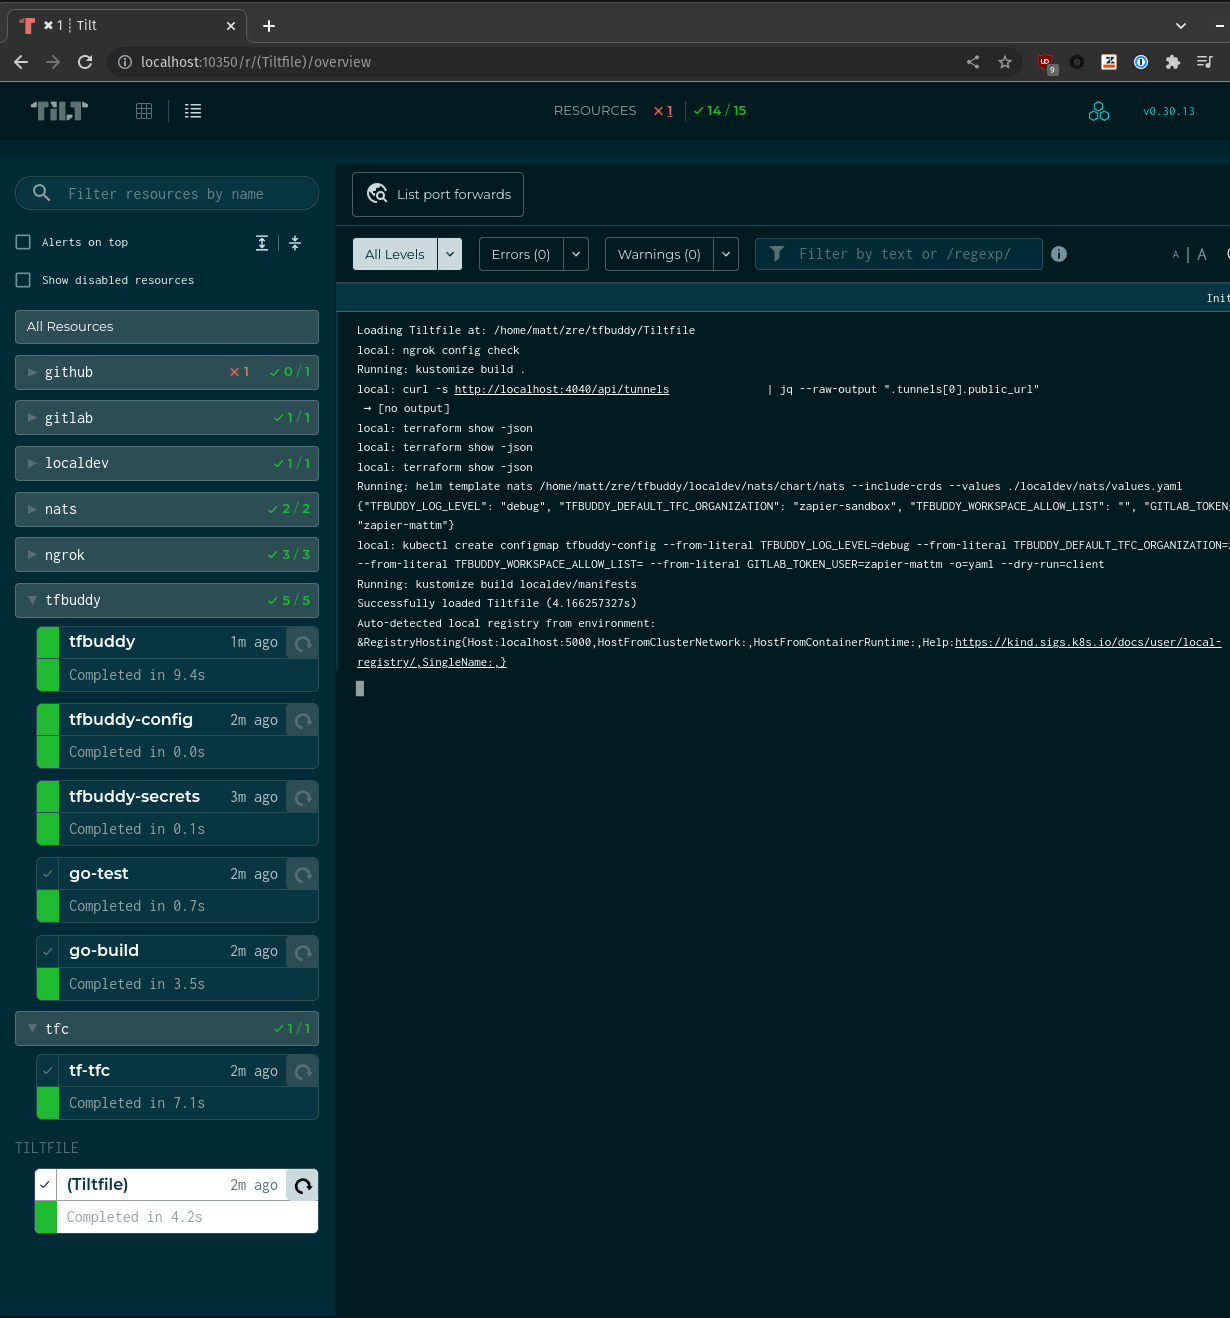Open kind.sigs.k8s.io docs link
This screenshot has height=1318, width=1230.
[x=1088, y=643]
